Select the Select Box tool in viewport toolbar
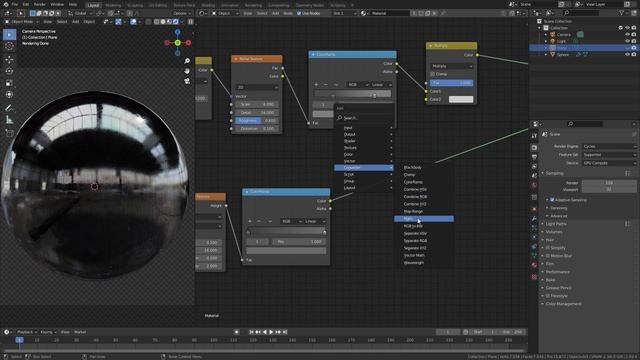The height and width of the screenshot is (360, 640). coord(9,35)
